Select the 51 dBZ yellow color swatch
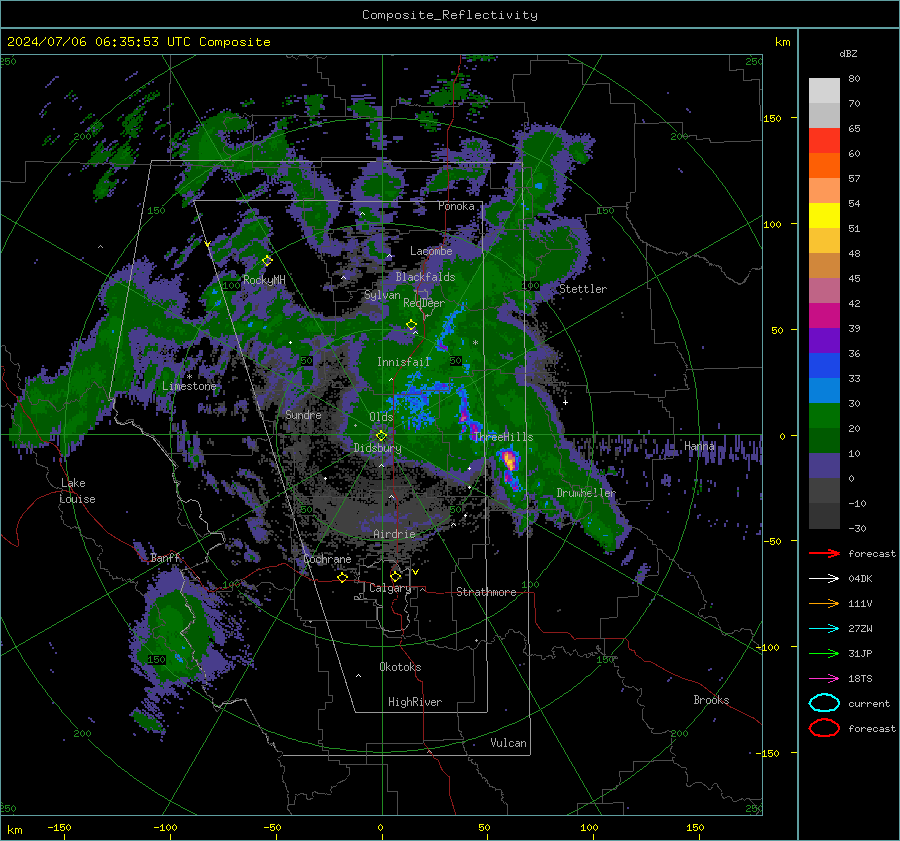The image size is (900, 841). 824,216
